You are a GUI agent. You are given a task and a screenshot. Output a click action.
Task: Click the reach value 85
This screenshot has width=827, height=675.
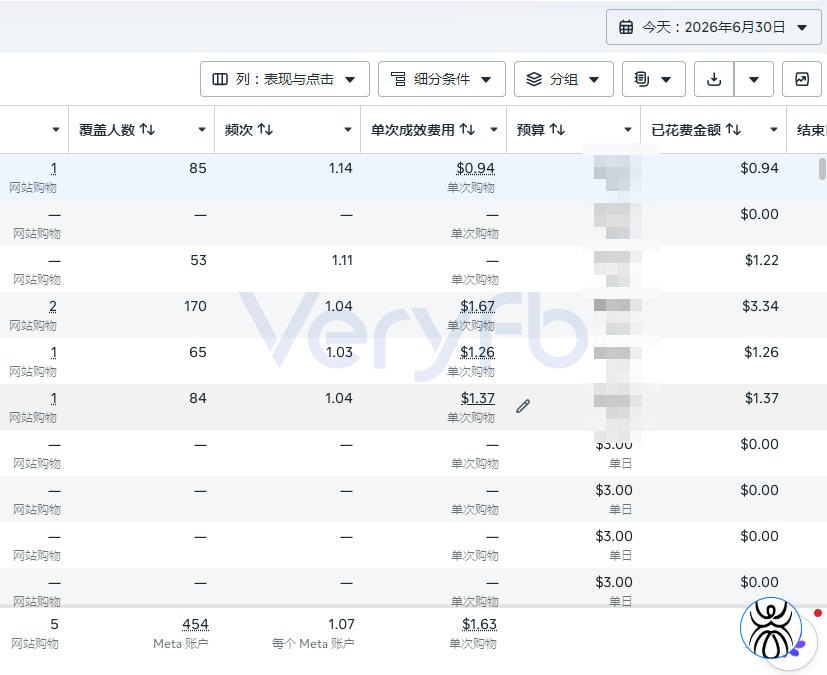198,168
